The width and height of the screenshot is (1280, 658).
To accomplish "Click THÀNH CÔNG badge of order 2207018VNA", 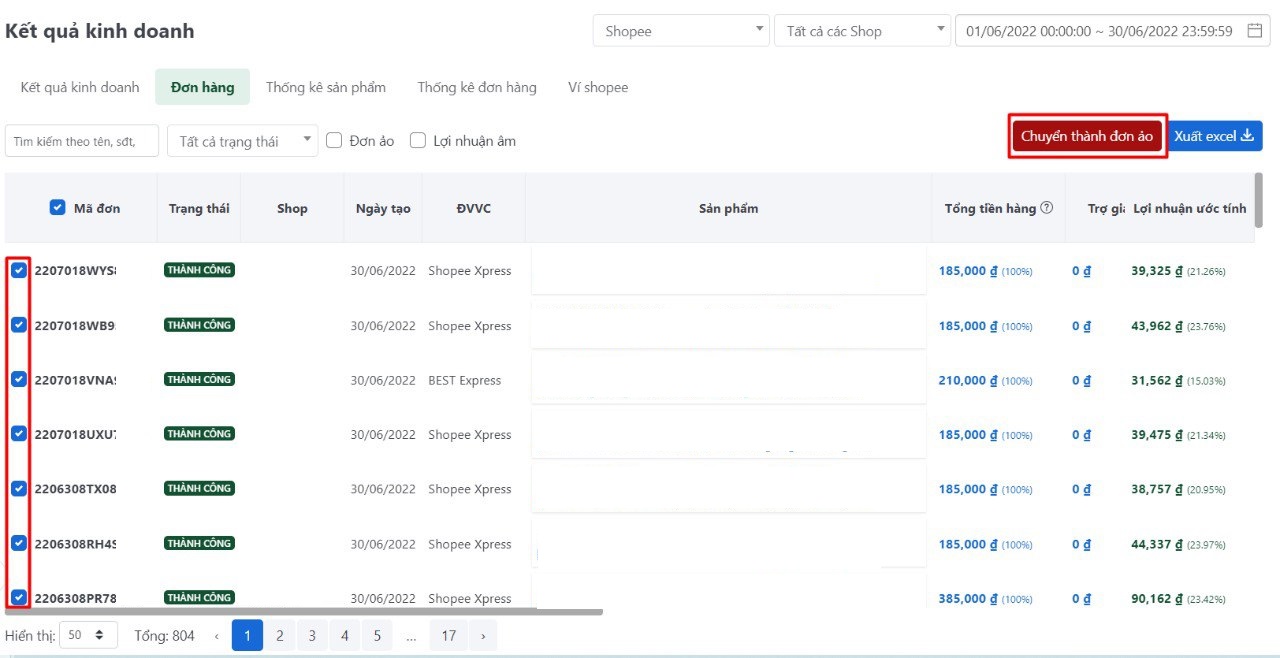I will point(199,379).
